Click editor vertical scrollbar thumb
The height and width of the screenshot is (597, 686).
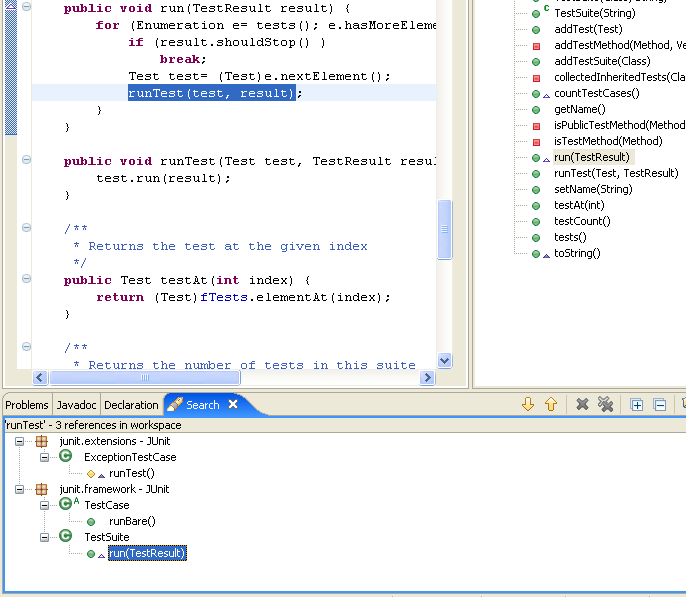point(444,229)
